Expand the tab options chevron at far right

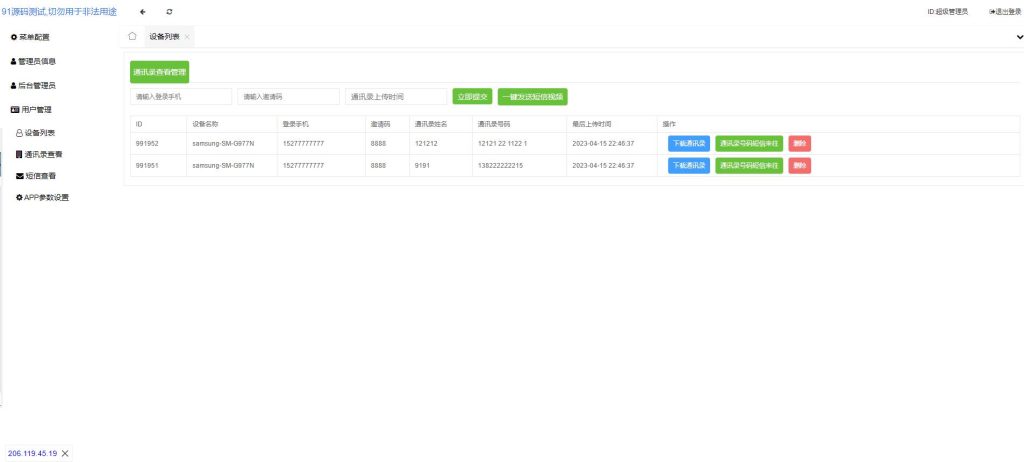(x=1020, y=37)
